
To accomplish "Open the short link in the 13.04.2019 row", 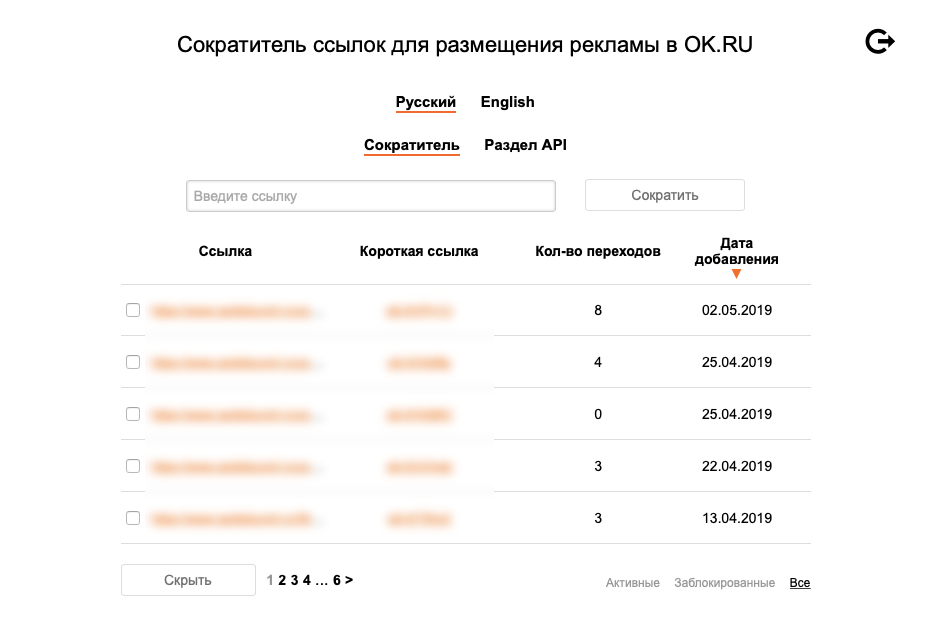I will [x=419, y=520].
